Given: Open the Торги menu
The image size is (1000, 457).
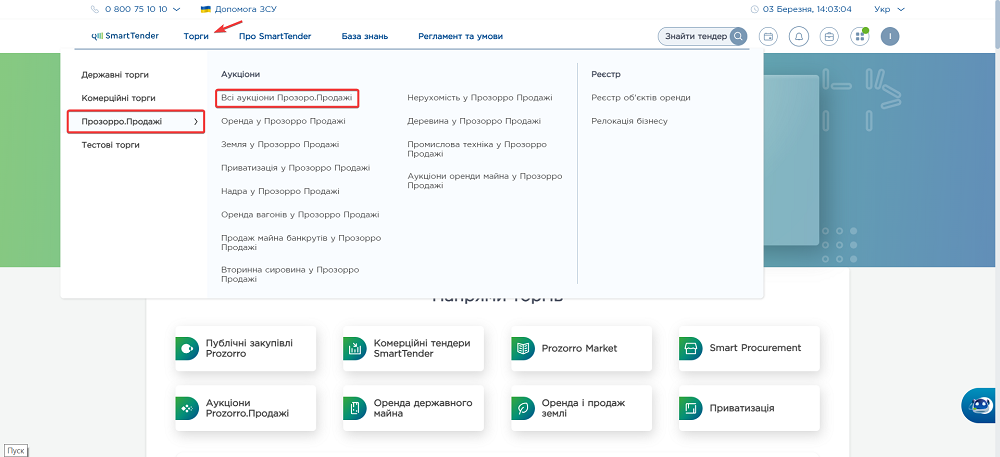Looking at the screenshot, I should [x=196, y=36].
